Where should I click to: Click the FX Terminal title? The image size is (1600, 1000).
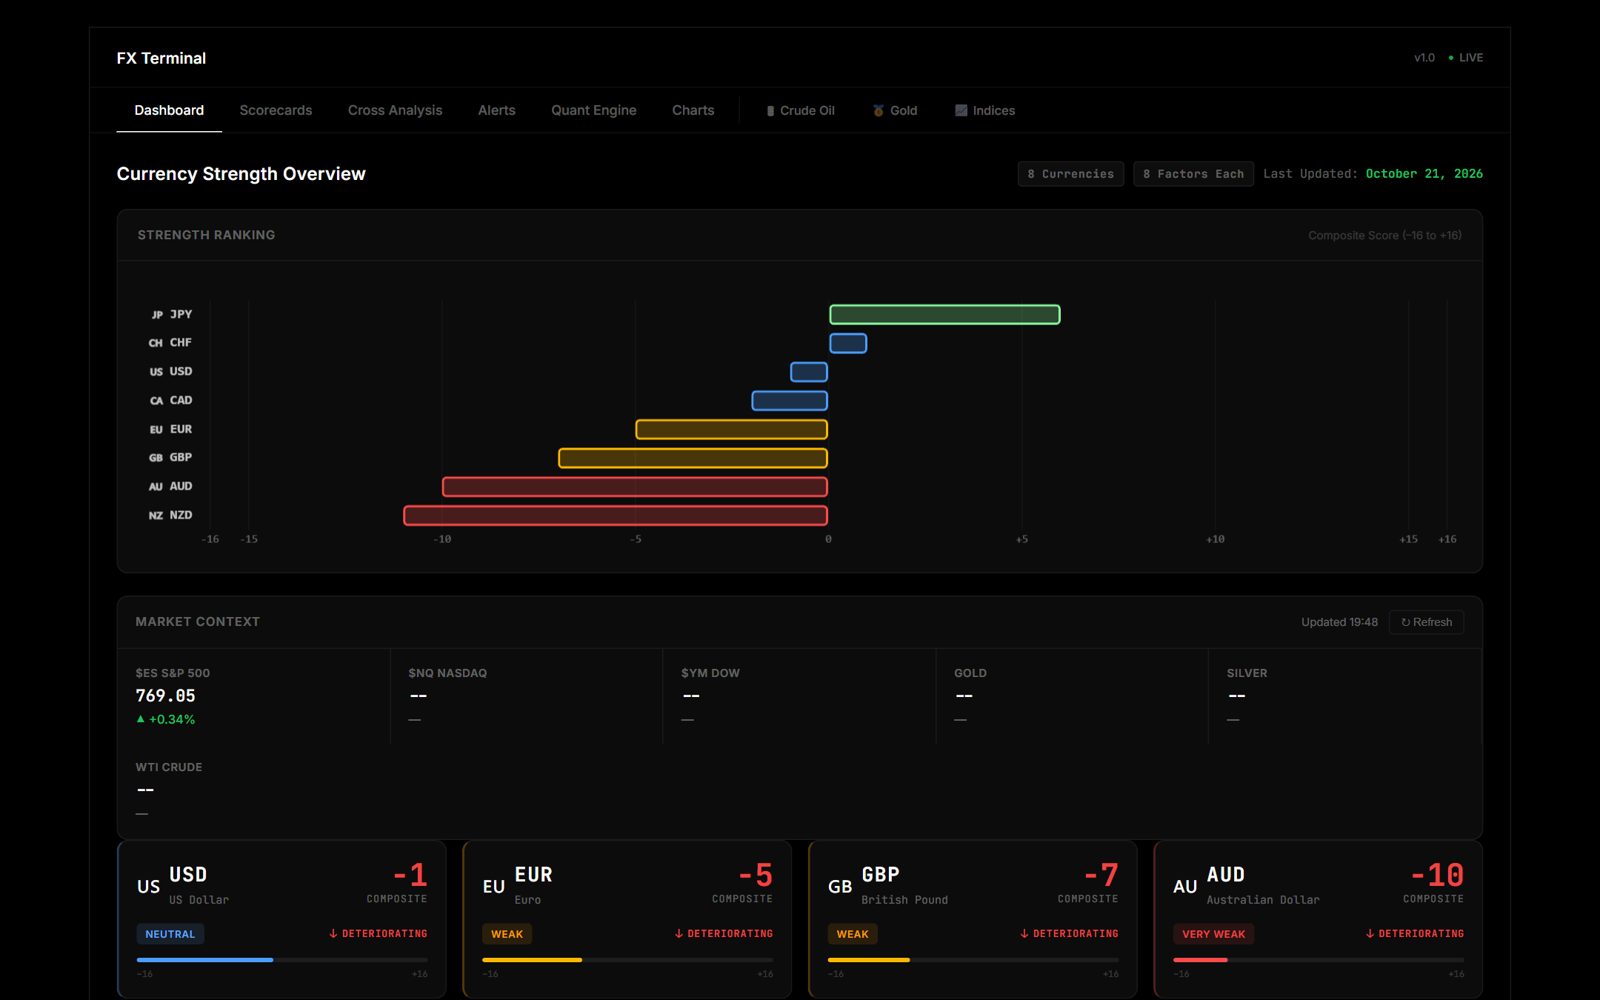(x=161, y=58)
